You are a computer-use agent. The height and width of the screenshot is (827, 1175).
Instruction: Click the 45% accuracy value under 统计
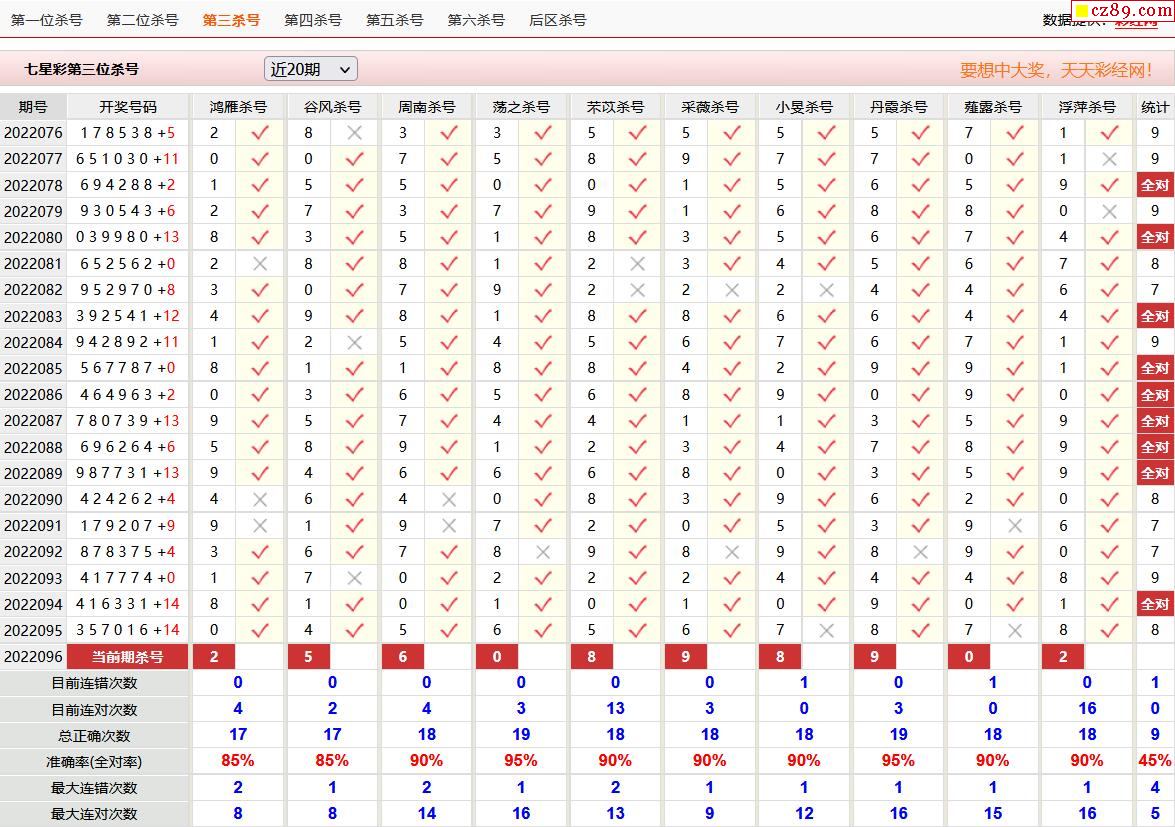click(1155, 761)
